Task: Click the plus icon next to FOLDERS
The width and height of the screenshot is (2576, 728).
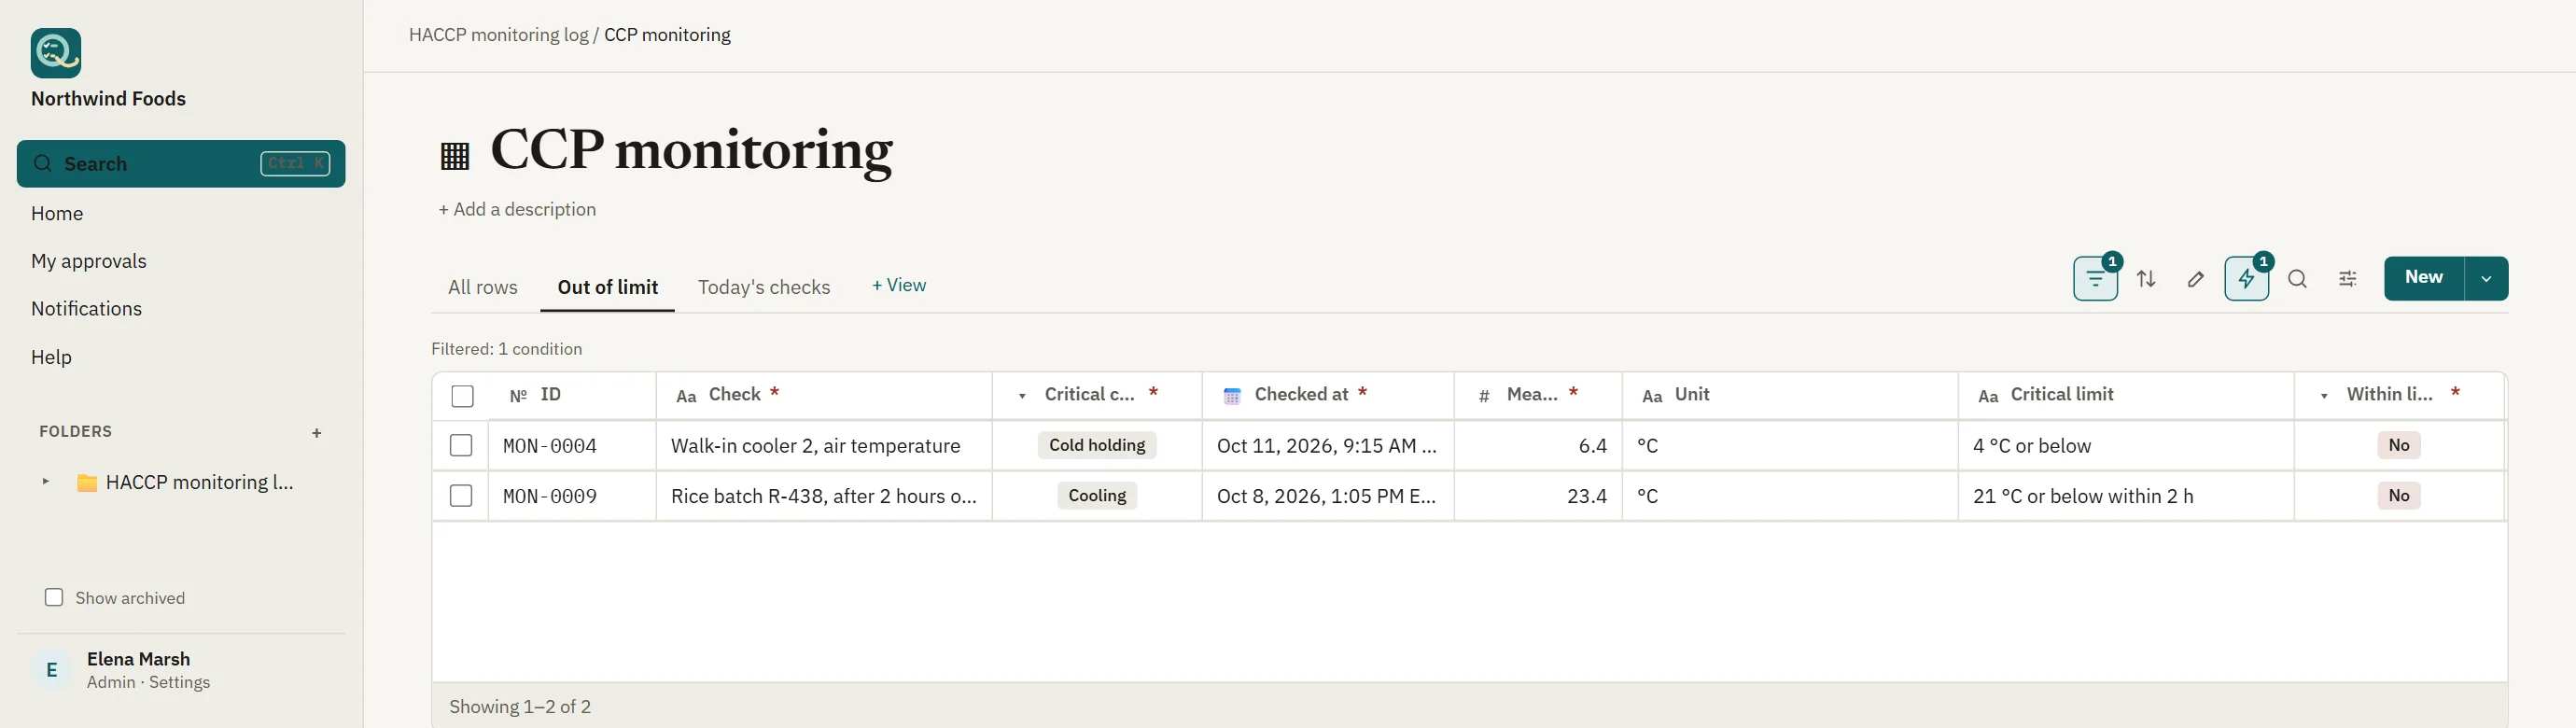Action: [317, 433]
